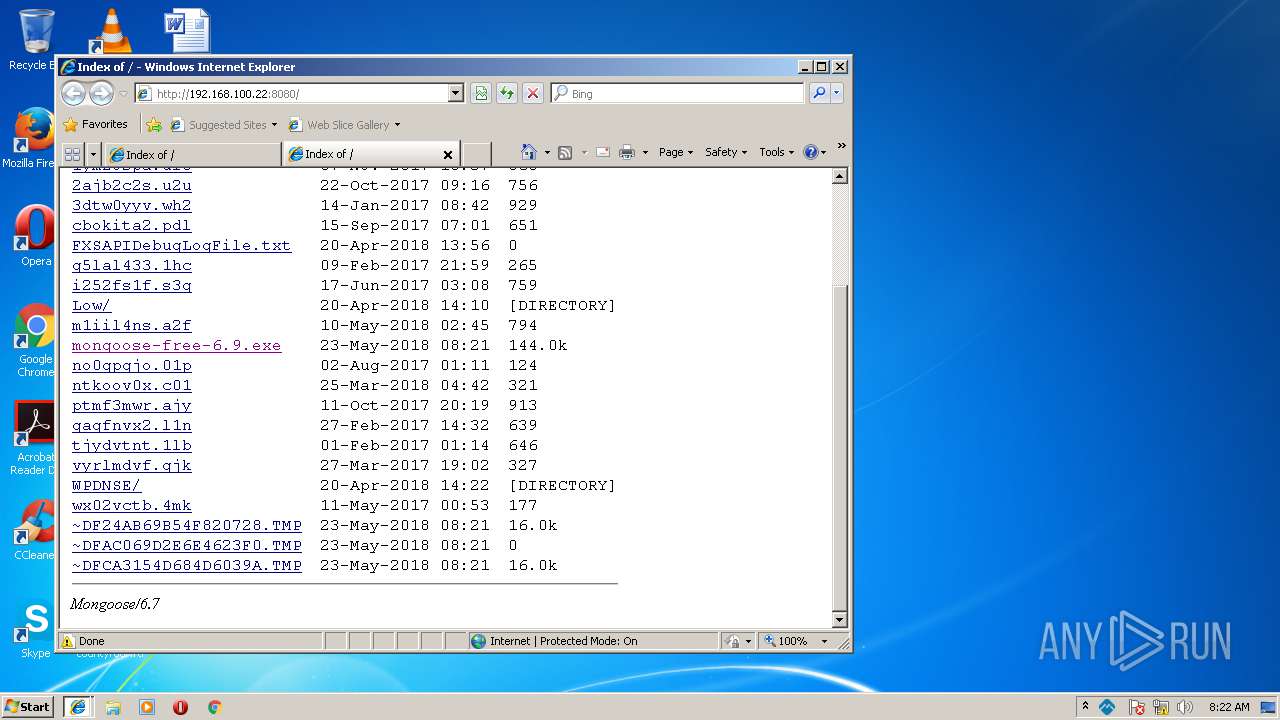This screenshot has width=1280, height=720.
Task: Click the Home page icon
Action: pos(529,152)
